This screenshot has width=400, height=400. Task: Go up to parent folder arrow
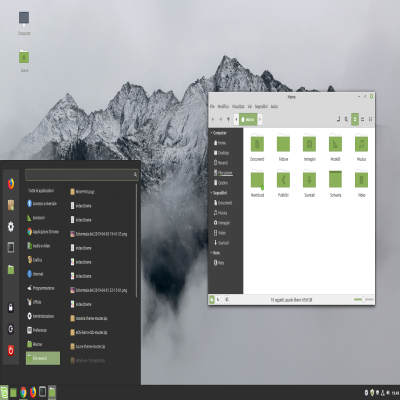[x=228, y=119]
